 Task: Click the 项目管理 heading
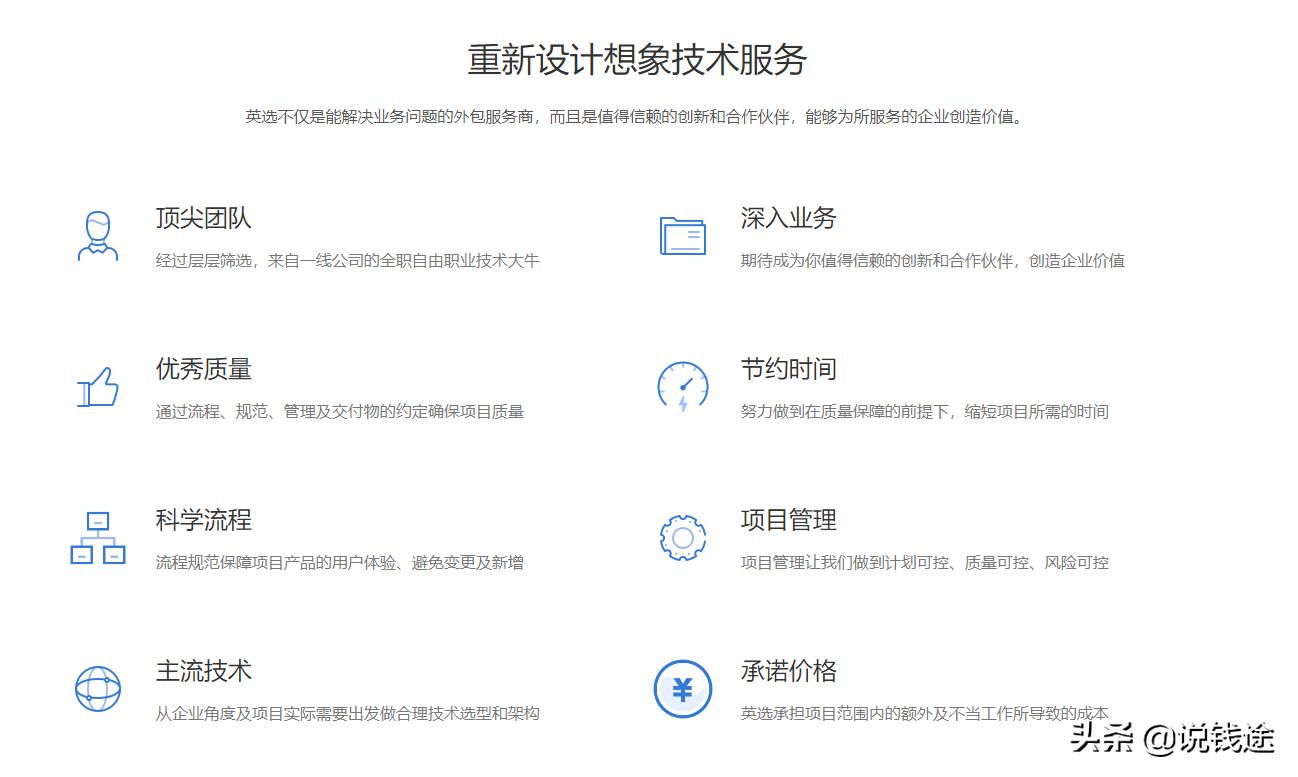(789, 520)
